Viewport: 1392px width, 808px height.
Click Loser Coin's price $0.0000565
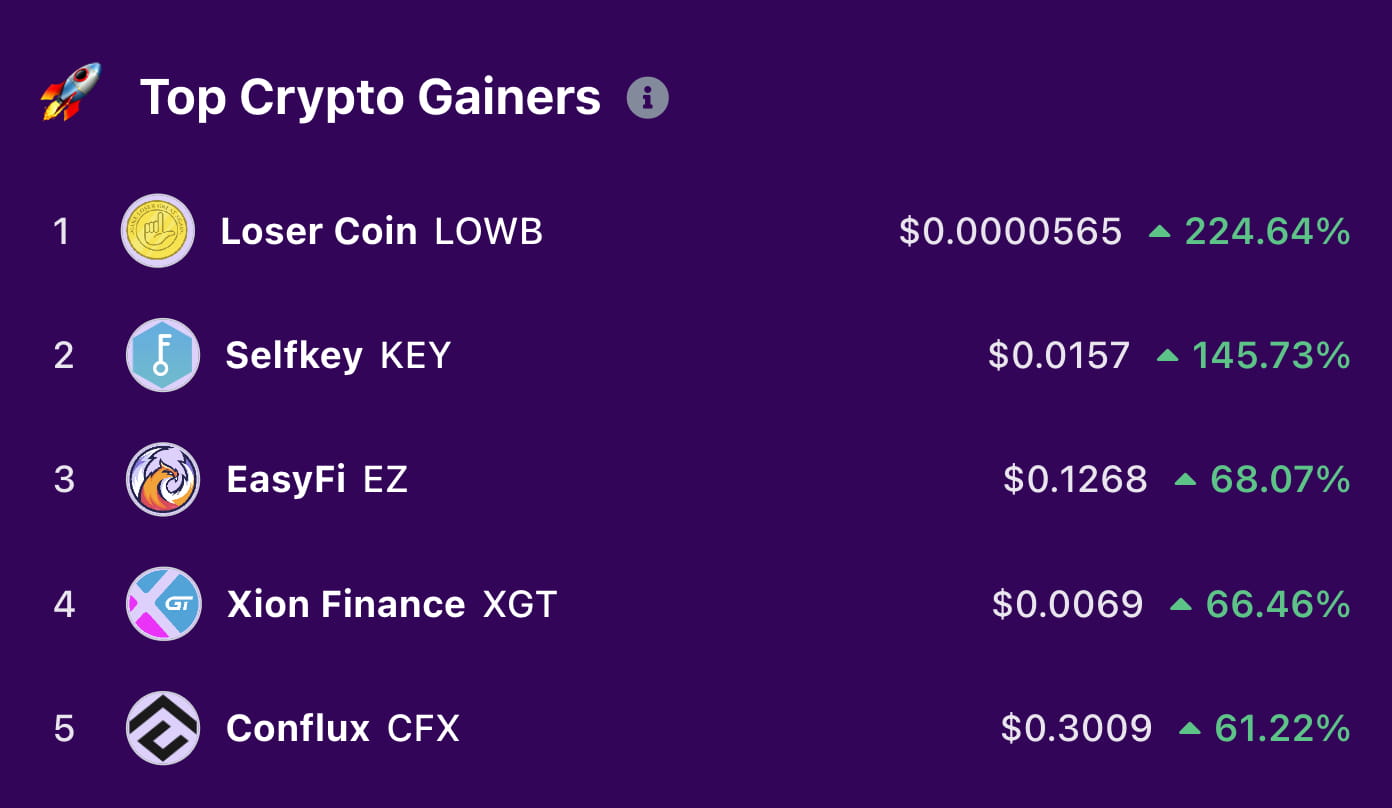point(1012,231)
